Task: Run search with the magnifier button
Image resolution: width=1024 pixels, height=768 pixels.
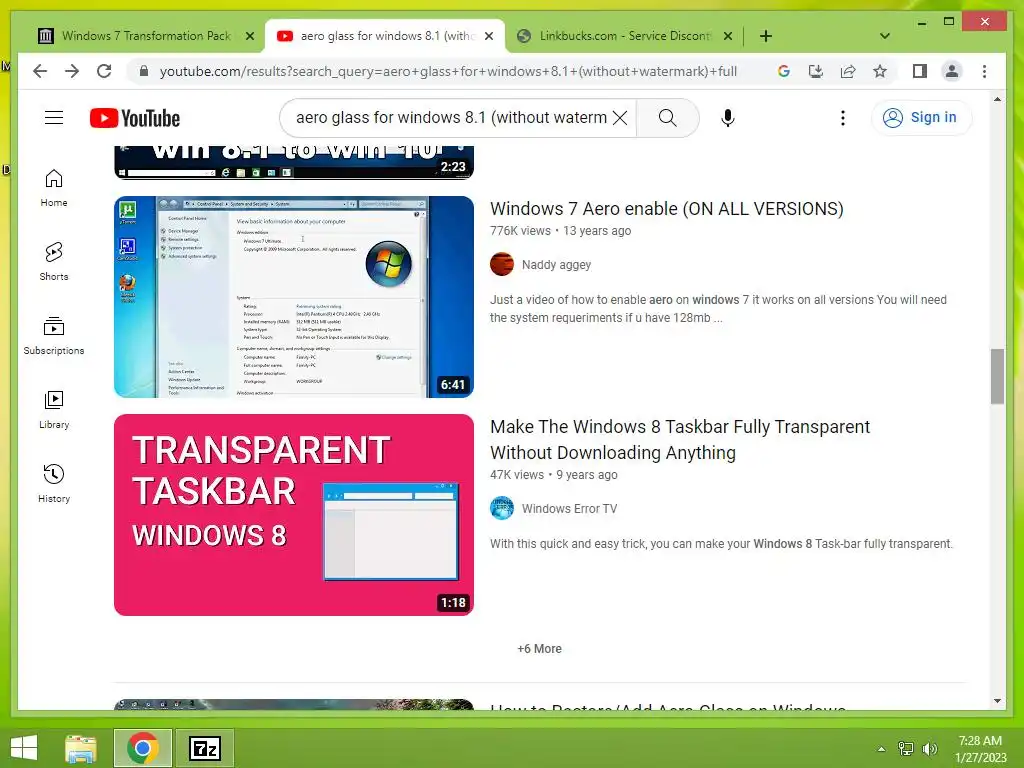Action: [x=667, y=118]
